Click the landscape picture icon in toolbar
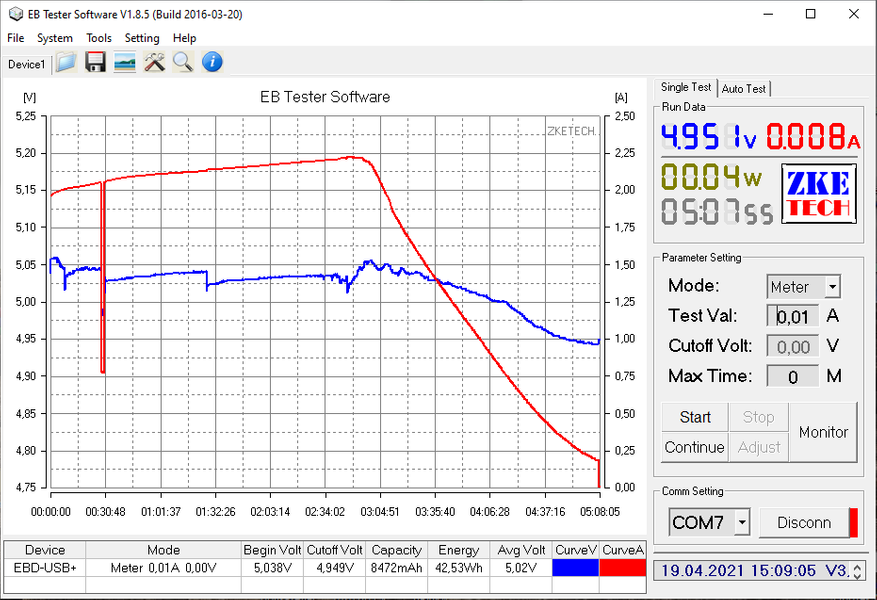 pyautogui.click(x=125, y=63)
